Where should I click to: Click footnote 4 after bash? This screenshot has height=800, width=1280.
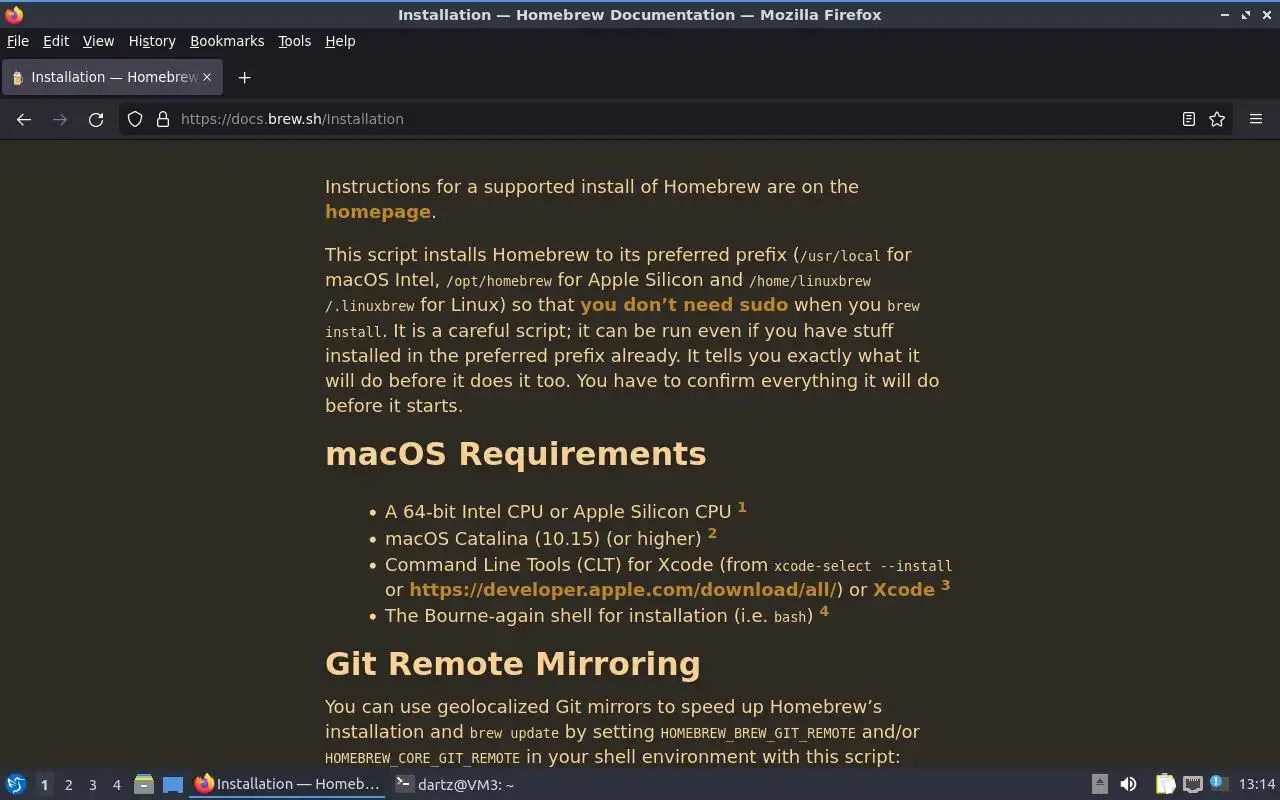click(x=824, y=610)
